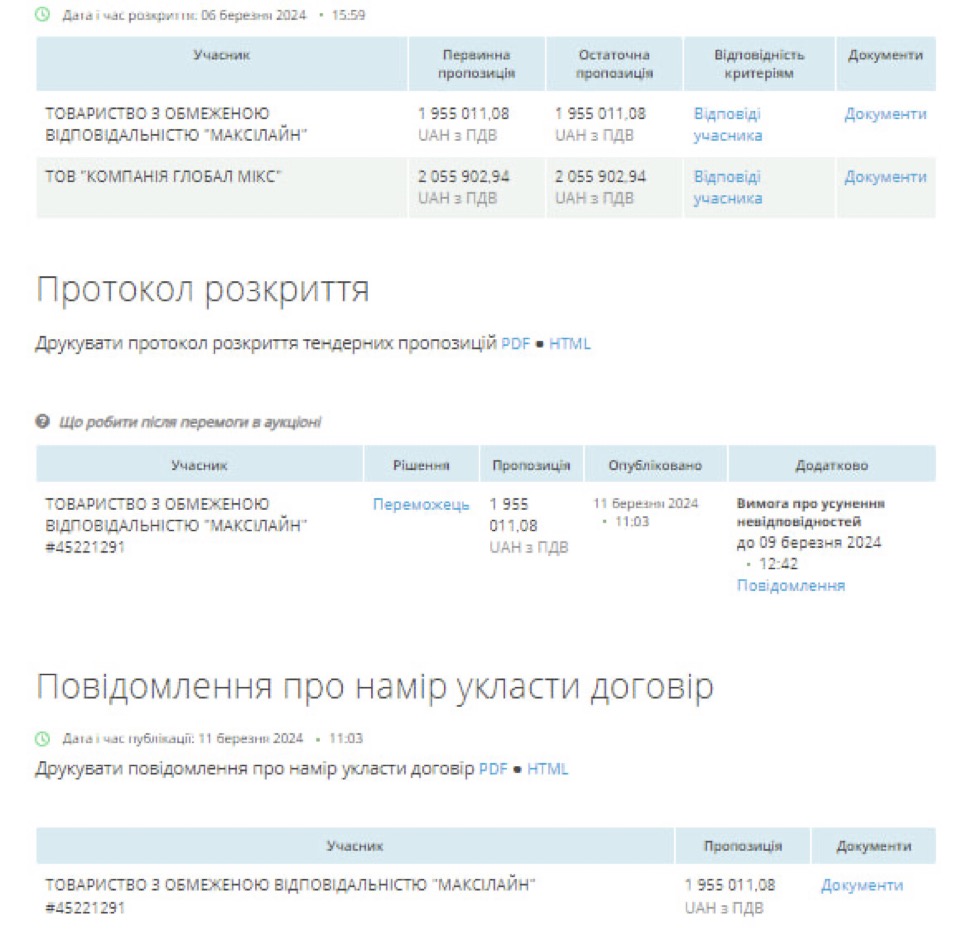
Task: Open Документи in the contract intent table
Action: (x=861, y=885)
